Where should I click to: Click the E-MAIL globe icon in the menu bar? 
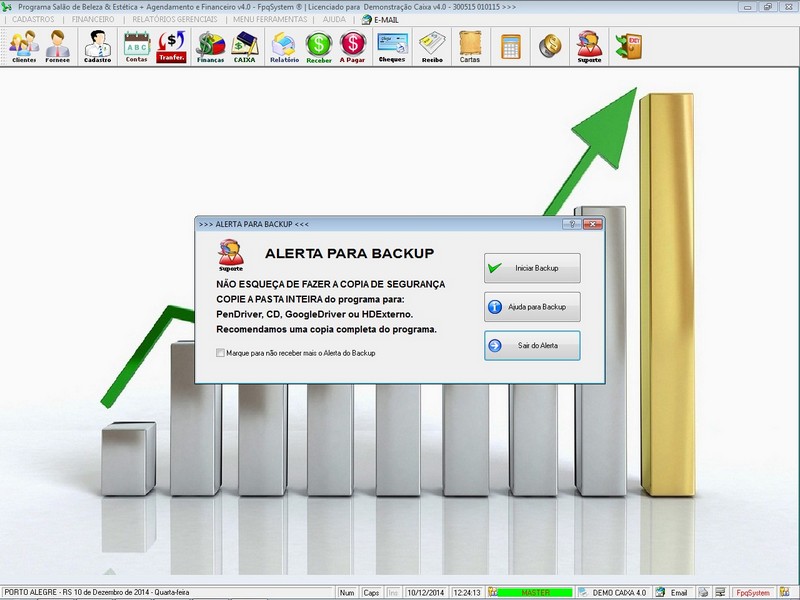(366, 19)
